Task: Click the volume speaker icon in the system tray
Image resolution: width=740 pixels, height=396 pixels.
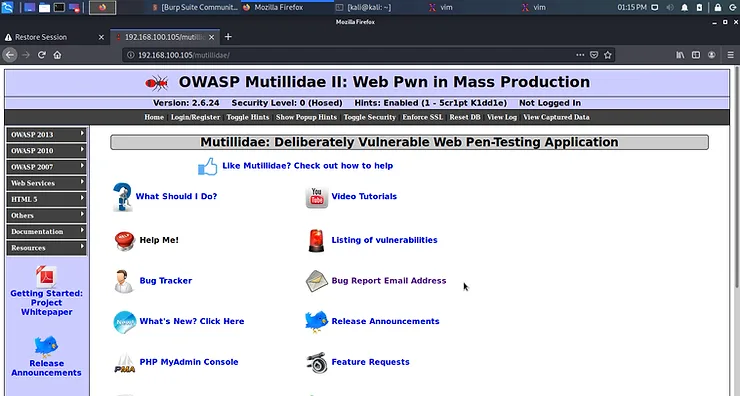Action: click(669, 7)
